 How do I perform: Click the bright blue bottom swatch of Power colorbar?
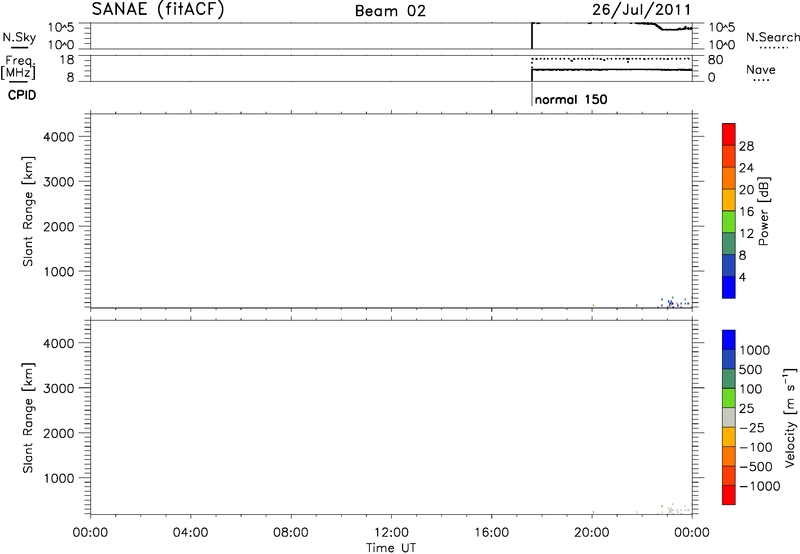pos(729,287)
